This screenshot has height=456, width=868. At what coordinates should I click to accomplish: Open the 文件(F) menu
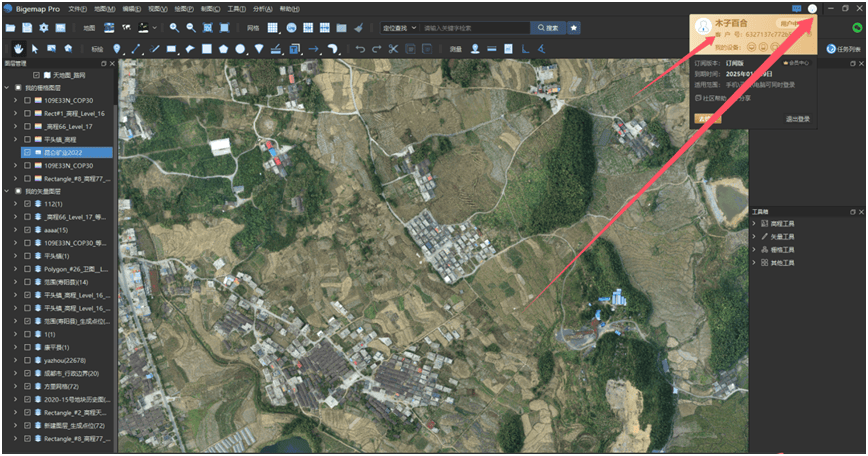[x=78, y=9]
